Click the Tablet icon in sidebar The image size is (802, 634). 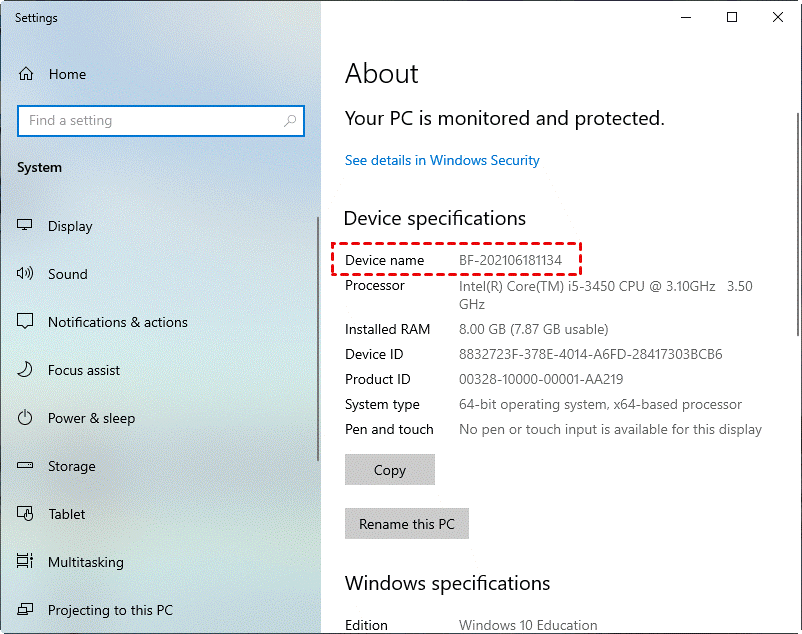click(26, 514)
